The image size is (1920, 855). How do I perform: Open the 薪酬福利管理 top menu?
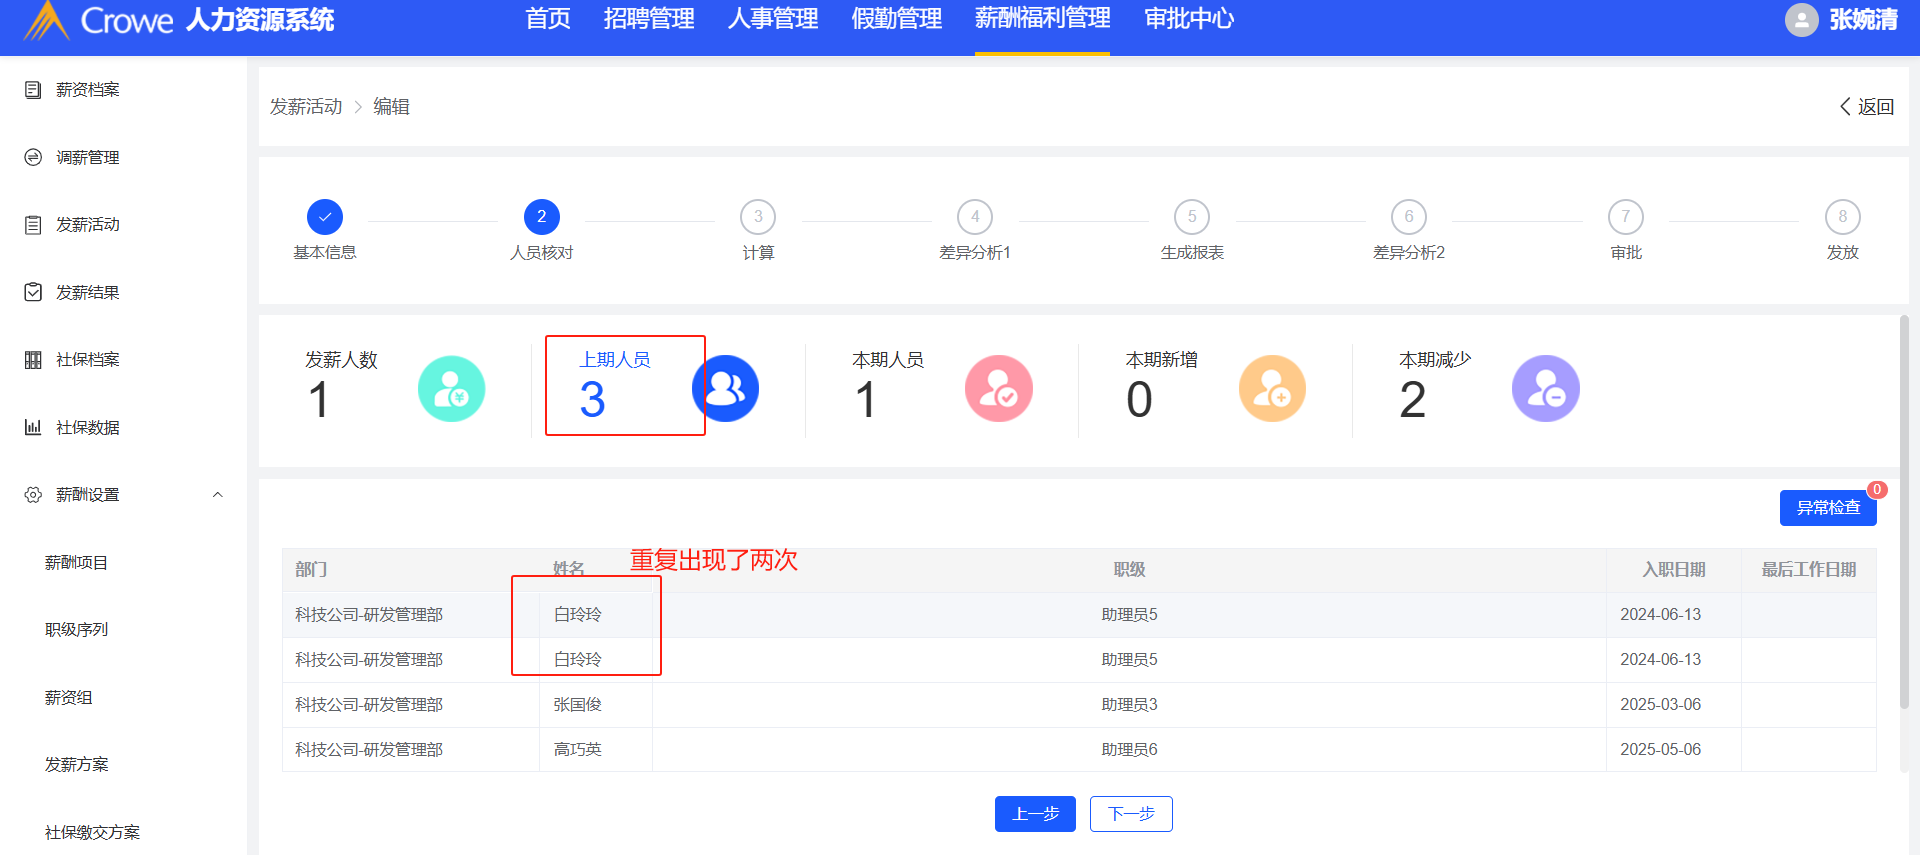pyautogui.click(x=1043, y=19)
